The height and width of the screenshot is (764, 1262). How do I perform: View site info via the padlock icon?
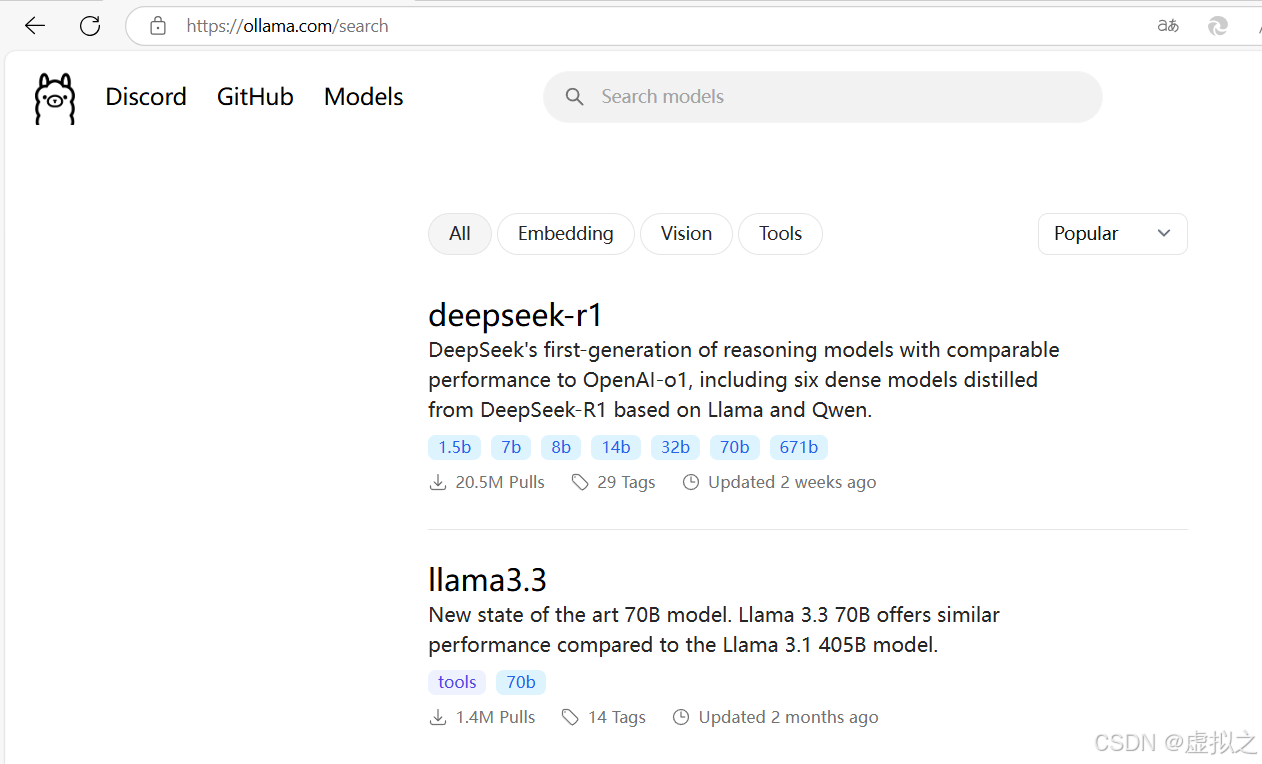pyautogui.click(x=158, y=26)
